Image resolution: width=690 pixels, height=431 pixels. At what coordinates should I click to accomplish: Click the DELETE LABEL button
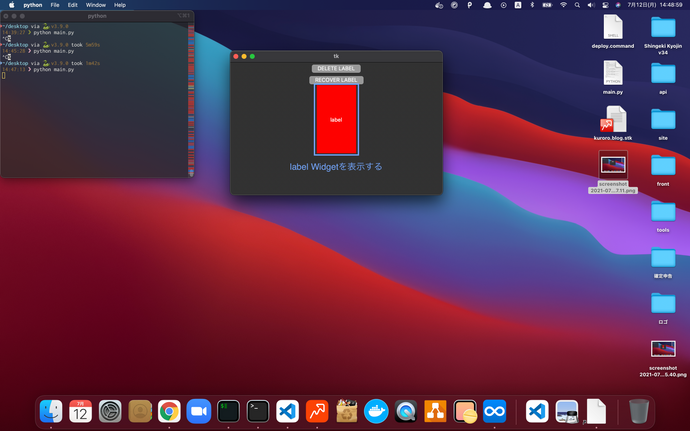point(336,69)
